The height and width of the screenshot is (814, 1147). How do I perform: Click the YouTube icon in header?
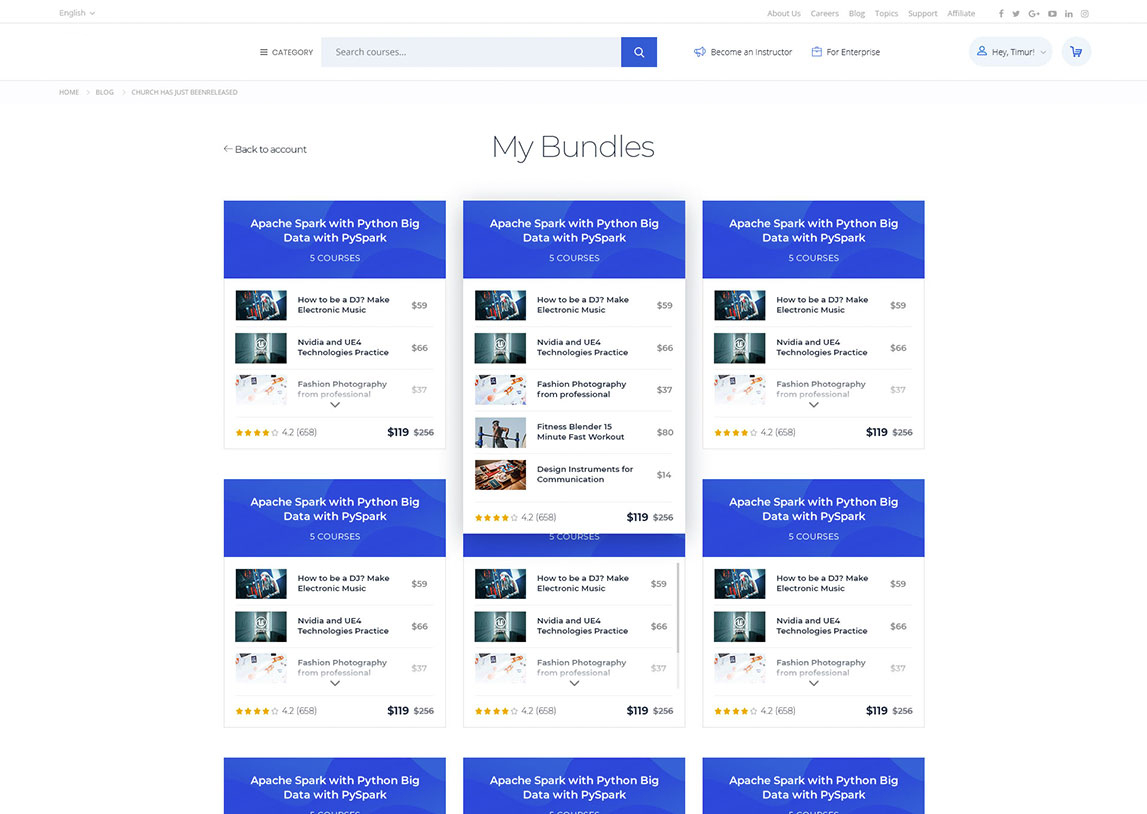[1052, 14]
